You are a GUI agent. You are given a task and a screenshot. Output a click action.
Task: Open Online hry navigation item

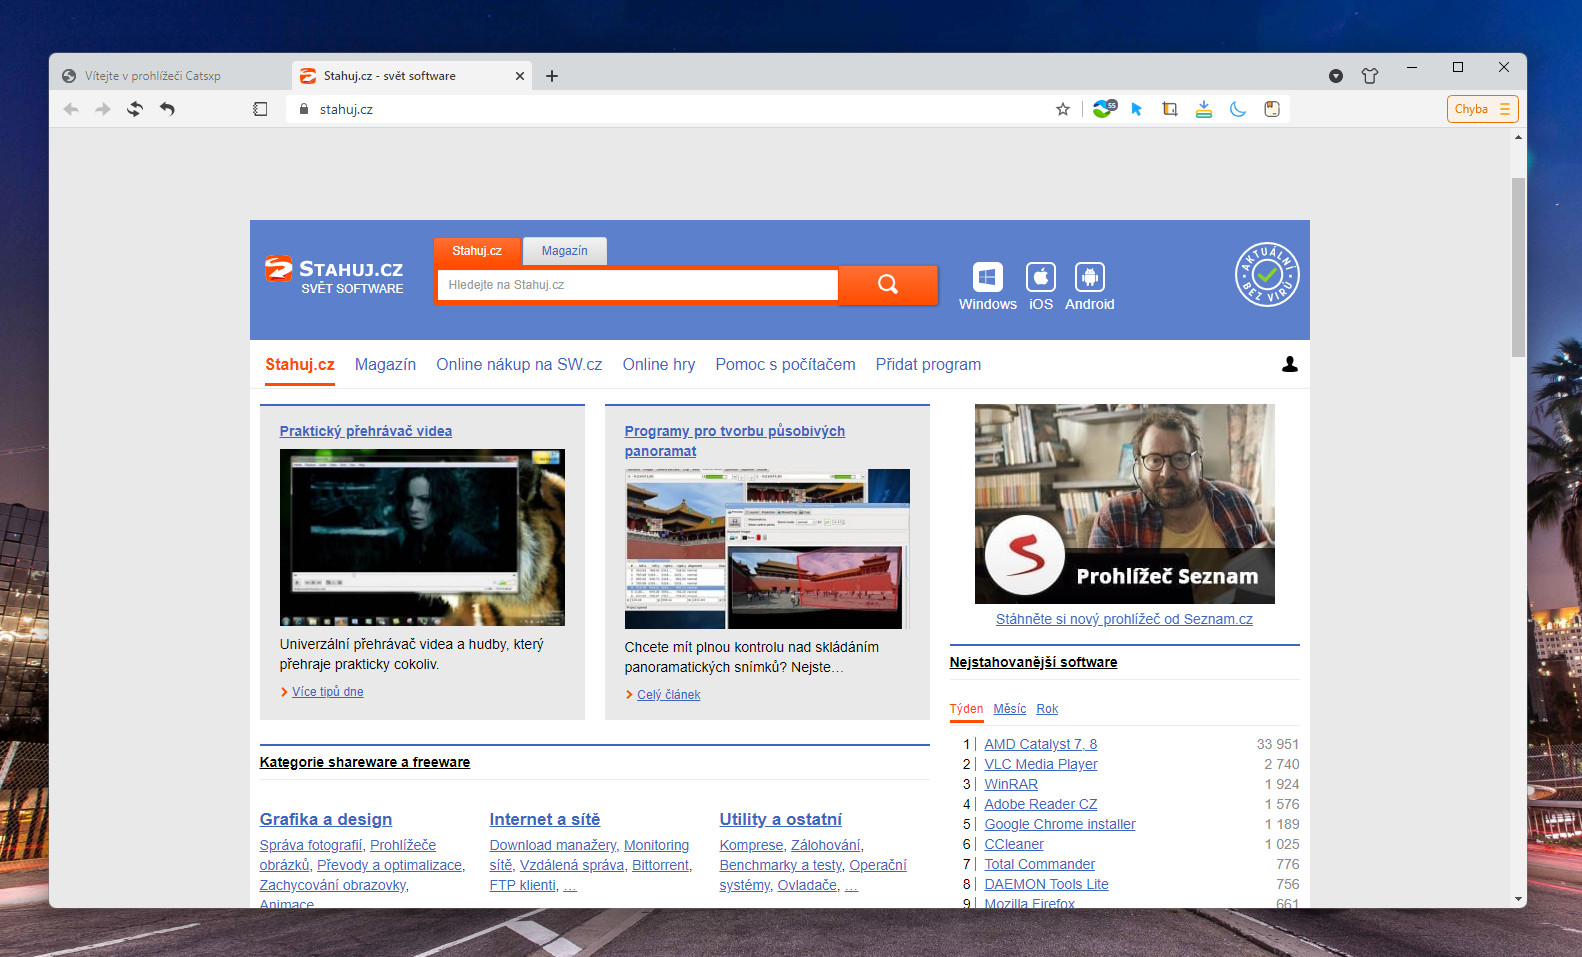659,365
